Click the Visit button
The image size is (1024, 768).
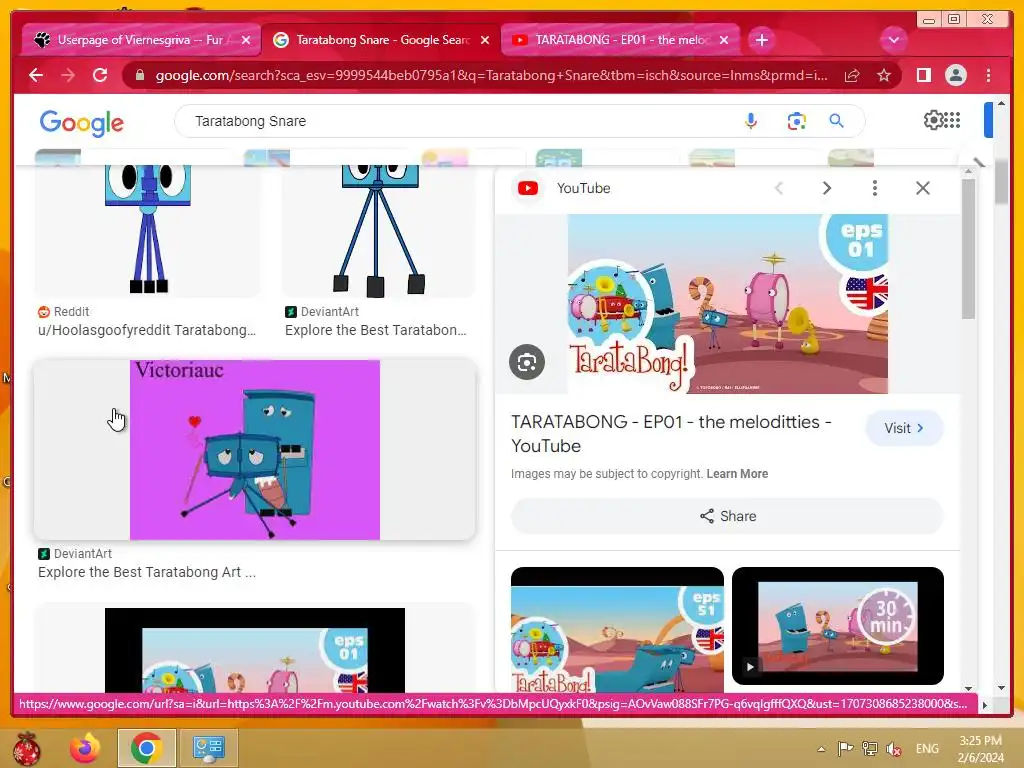904,428
